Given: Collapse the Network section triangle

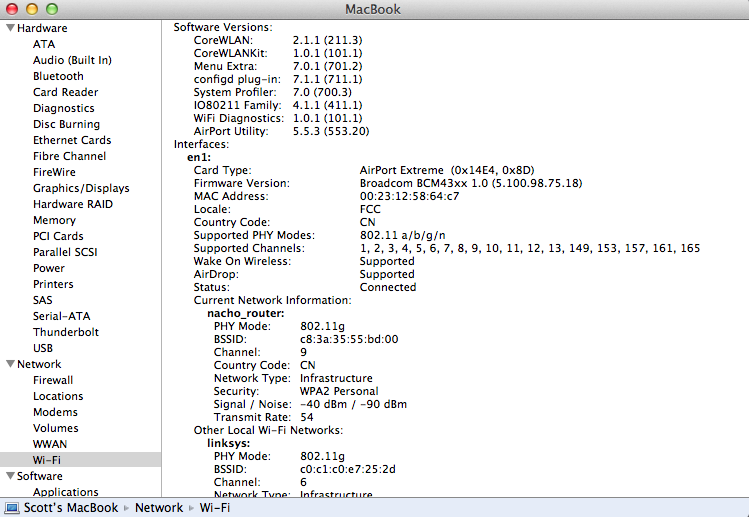Looking at the screenshot, I should coord(10,364).
